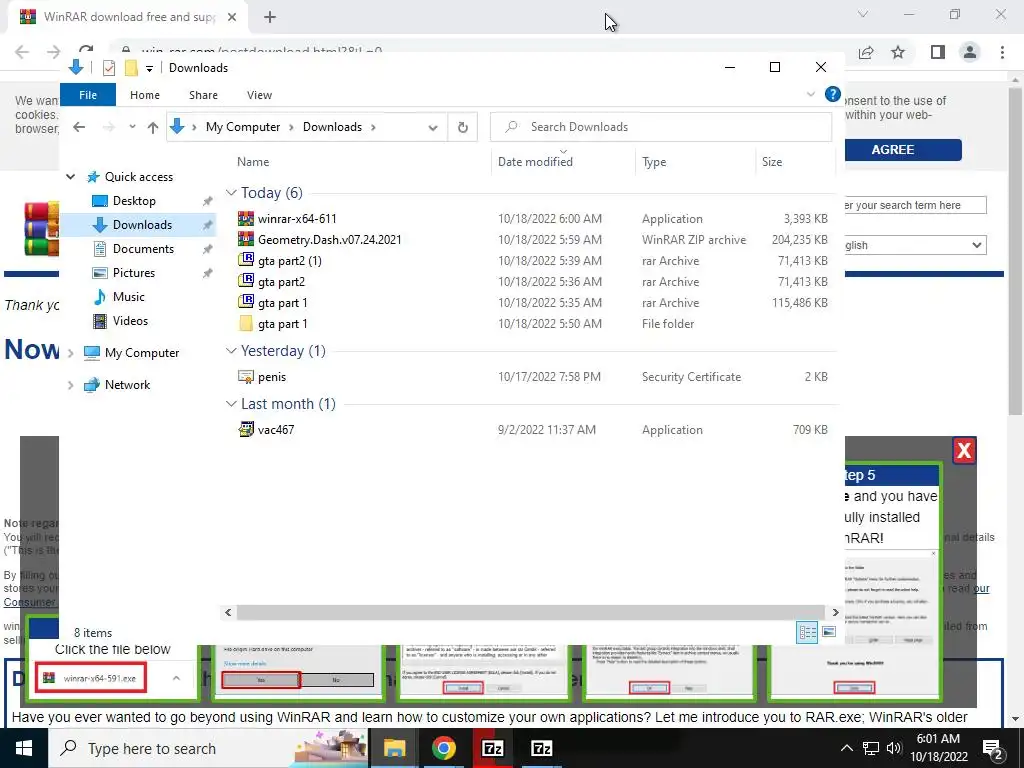This screenshot has width=1024, height=768.
Task: Select the gta part2 (1) rar archive
Action: [x=289, y=261]
